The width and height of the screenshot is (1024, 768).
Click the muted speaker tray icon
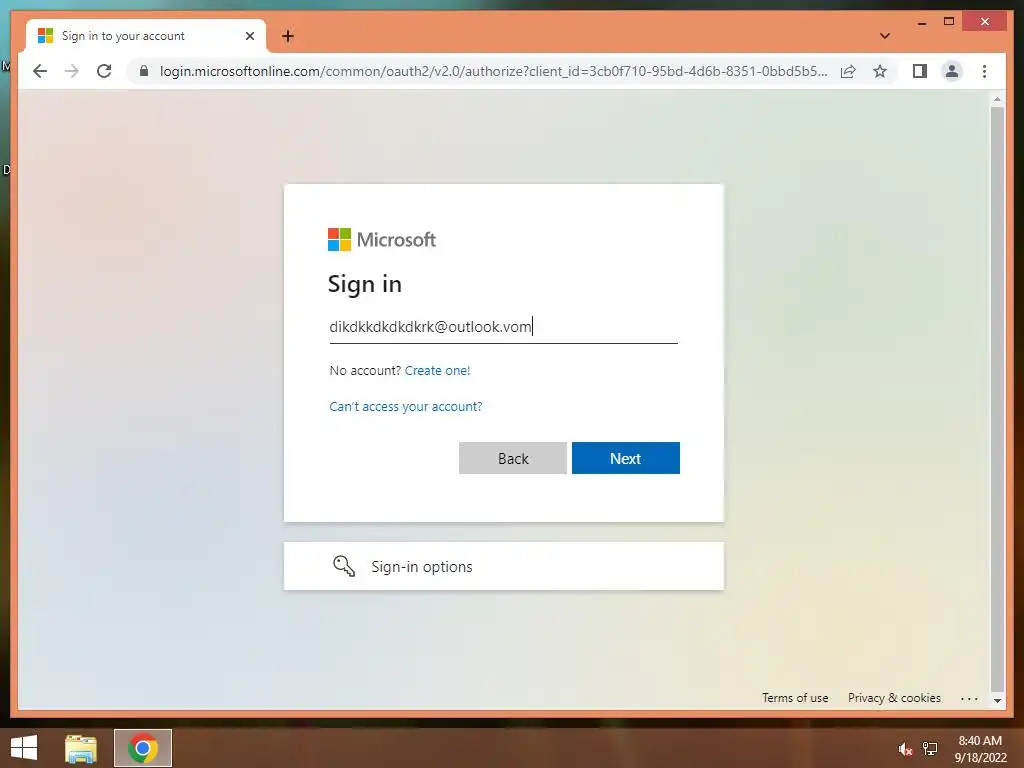[x=905, y=749]
